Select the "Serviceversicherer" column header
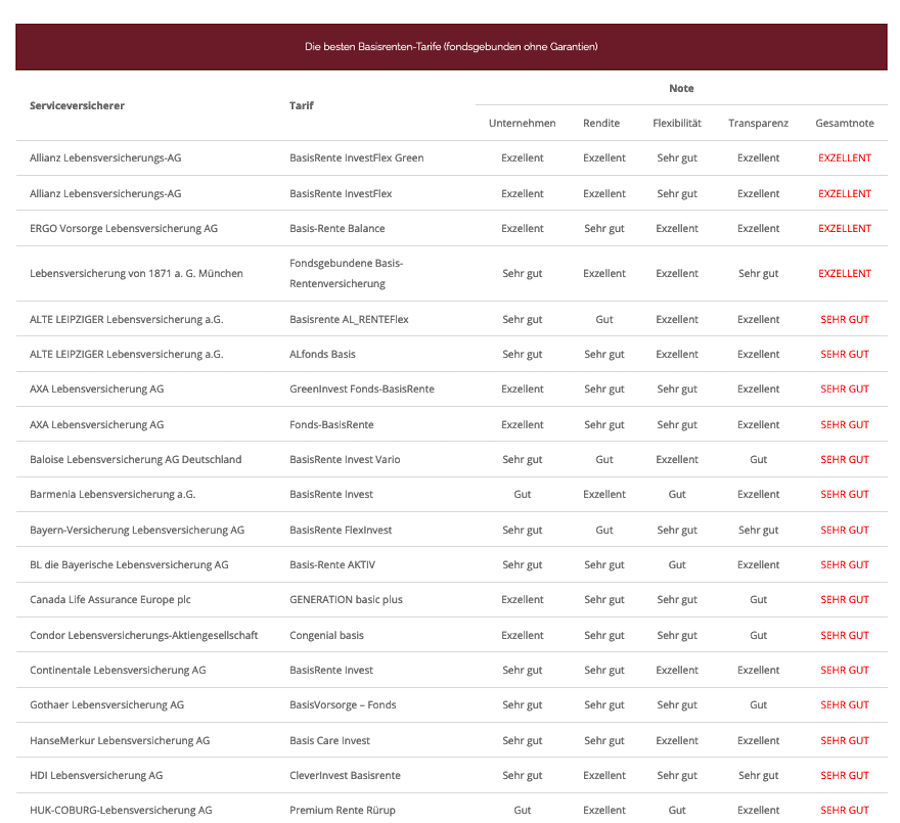 (77, 106)
